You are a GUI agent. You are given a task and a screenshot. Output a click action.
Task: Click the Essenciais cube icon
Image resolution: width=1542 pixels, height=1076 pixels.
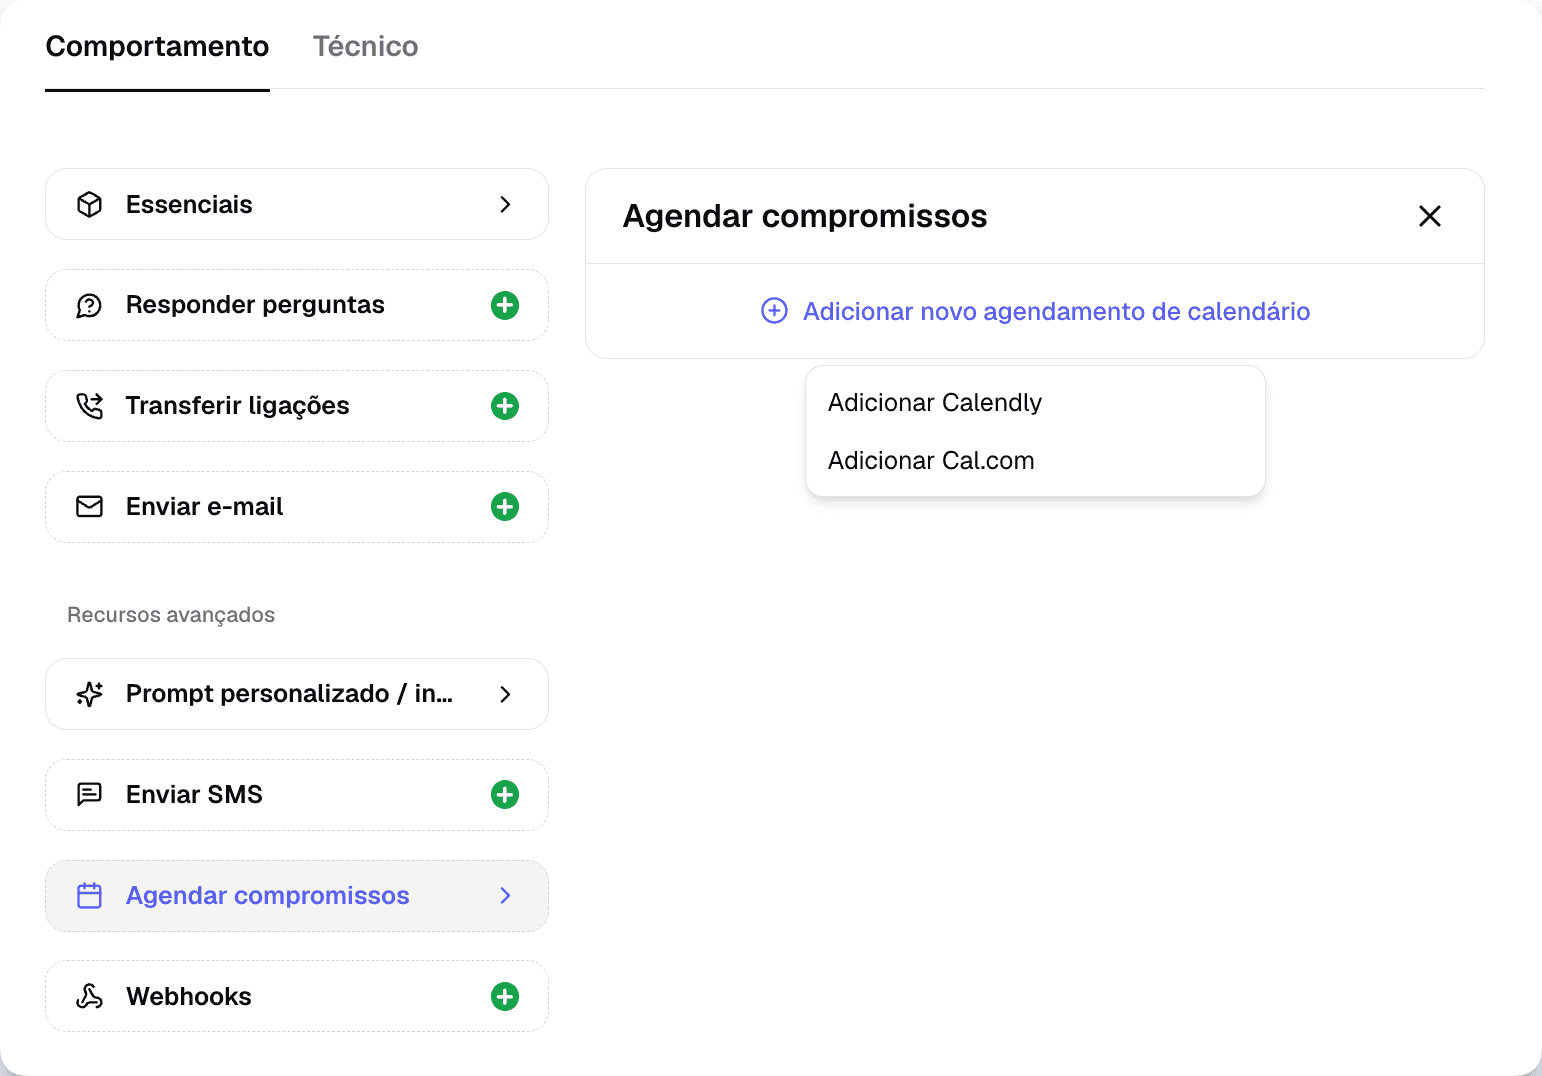click(90, 205)
